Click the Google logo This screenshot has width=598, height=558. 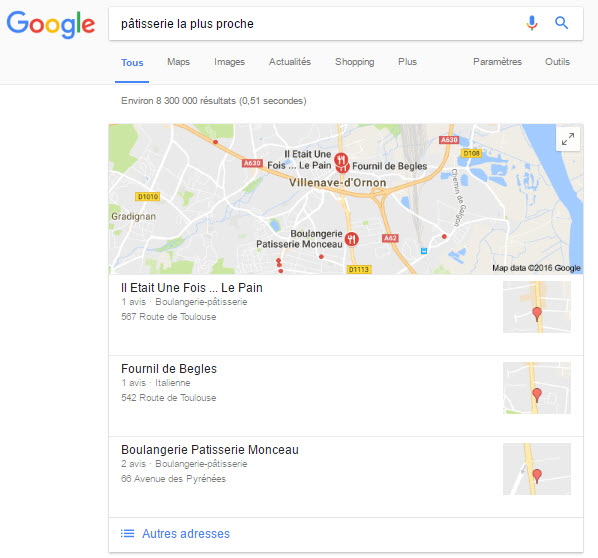(x=51, y=24)
